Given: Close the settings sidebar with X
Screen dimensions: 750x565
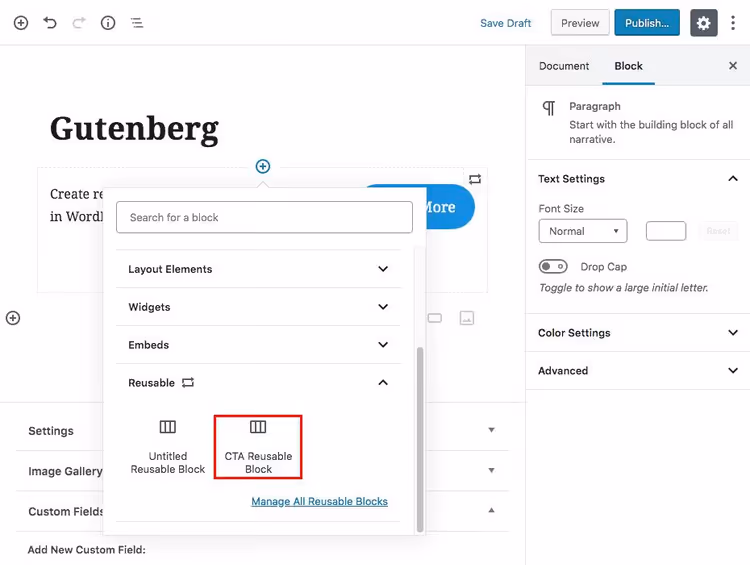Looking at the screenshot, I should tap(733, 66).
